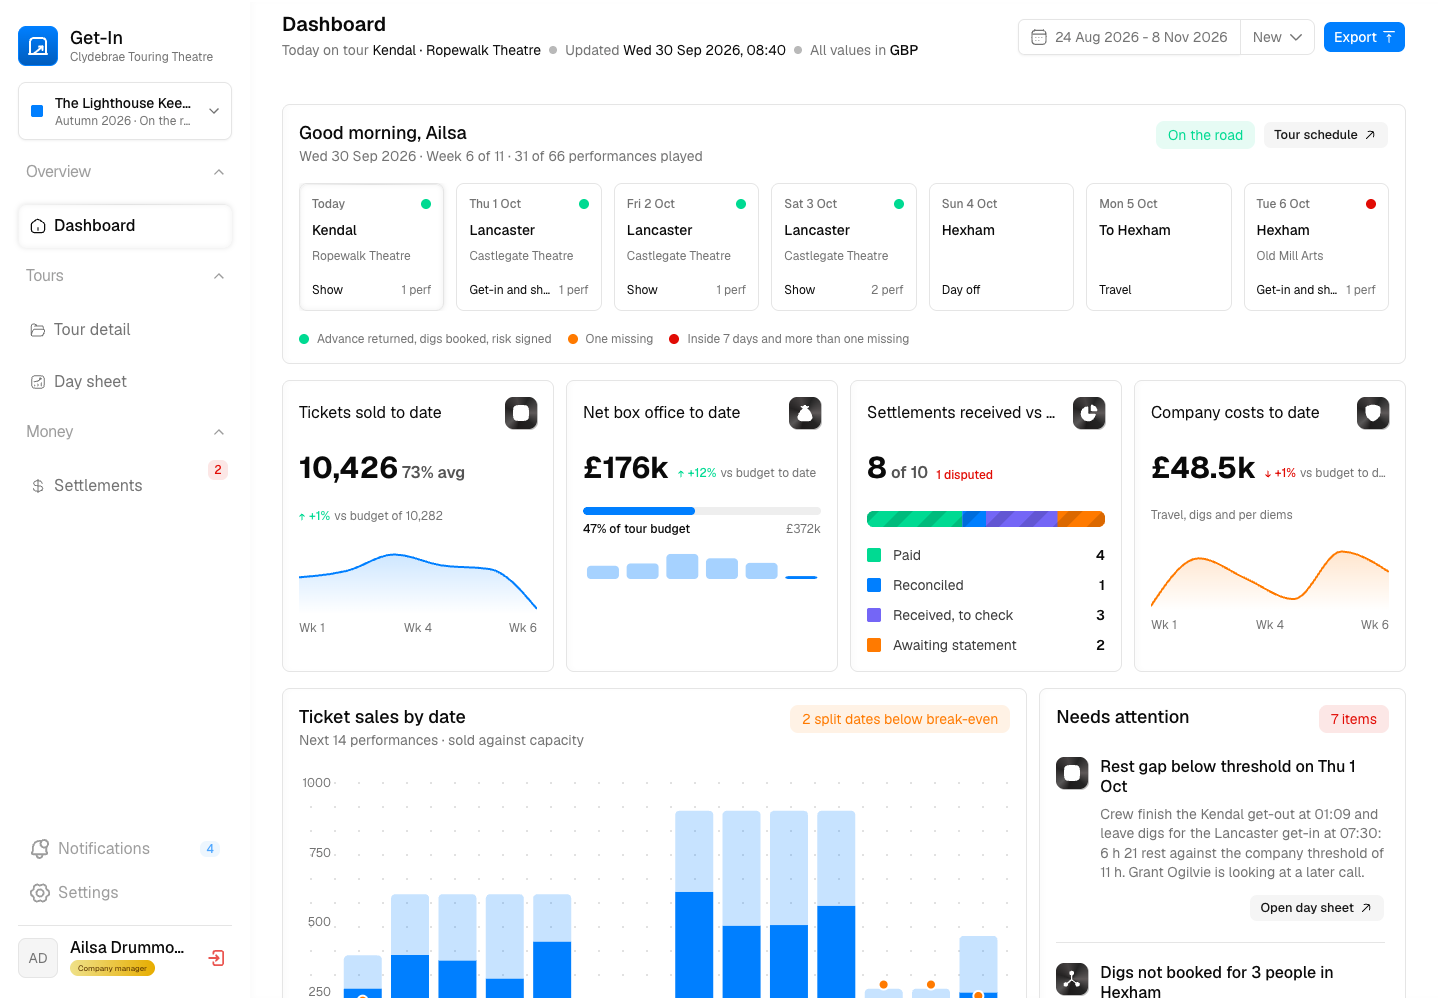The height and width of the screenshot is (1000, 1440).
Task: Click the calendar icon in date range
Action: pyautogui.click(x=1039, y=37)
